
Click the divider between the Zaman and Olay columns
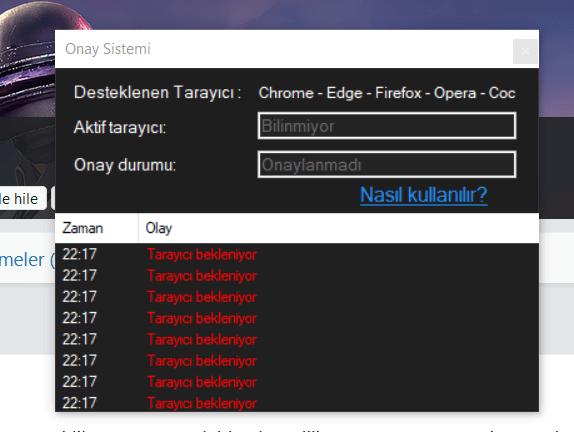point(138,228)
